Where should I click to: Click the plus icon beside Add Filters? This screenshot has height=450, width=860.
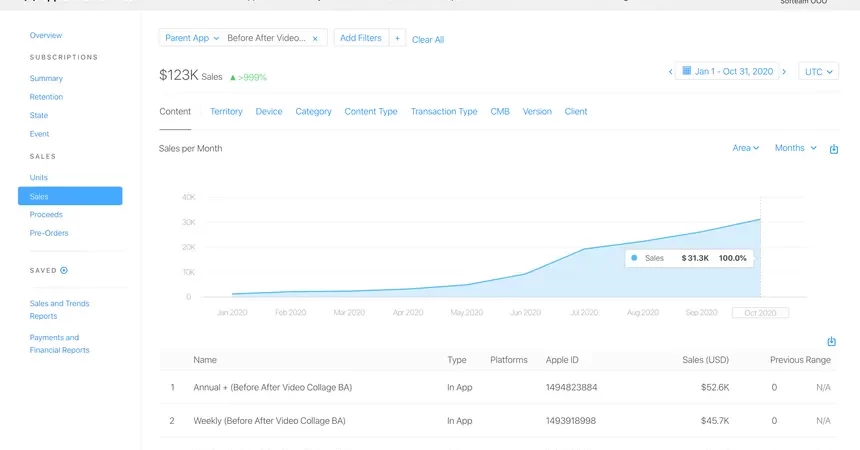(x=397, y=38)
